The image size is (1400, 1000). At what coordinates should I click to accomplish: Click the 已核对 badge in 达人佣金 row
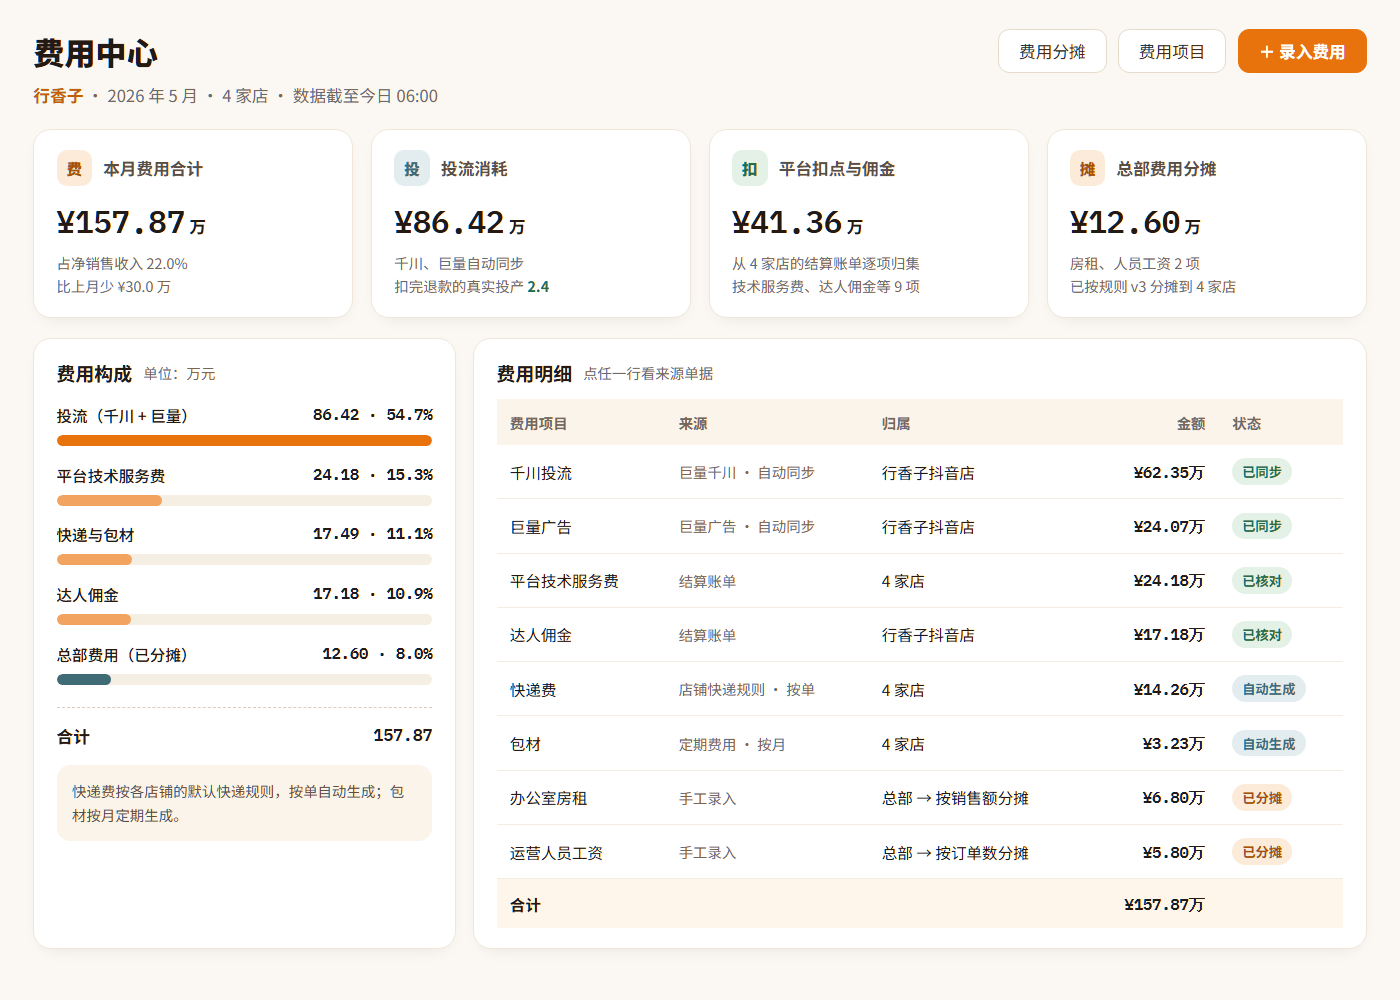pos(1262,635)
